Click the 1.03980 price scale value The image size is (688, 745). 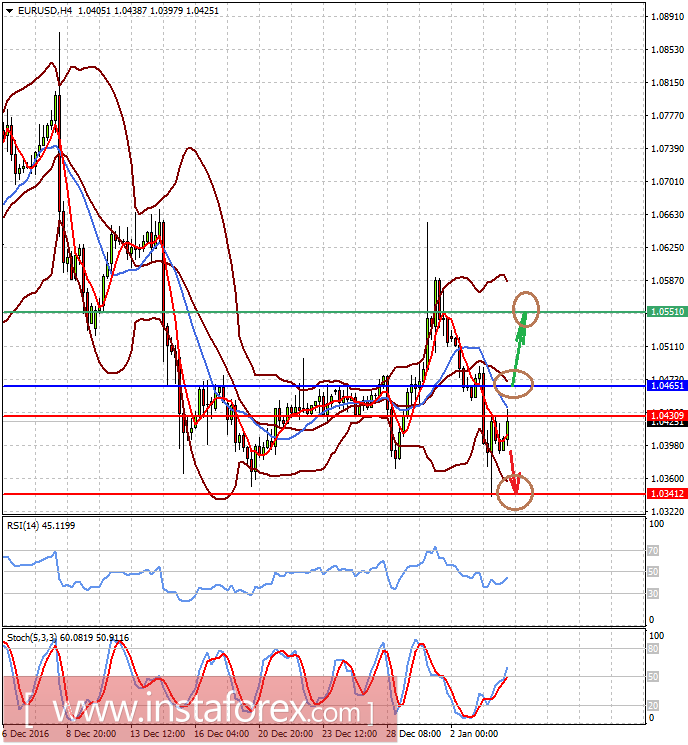click(668, 446)
